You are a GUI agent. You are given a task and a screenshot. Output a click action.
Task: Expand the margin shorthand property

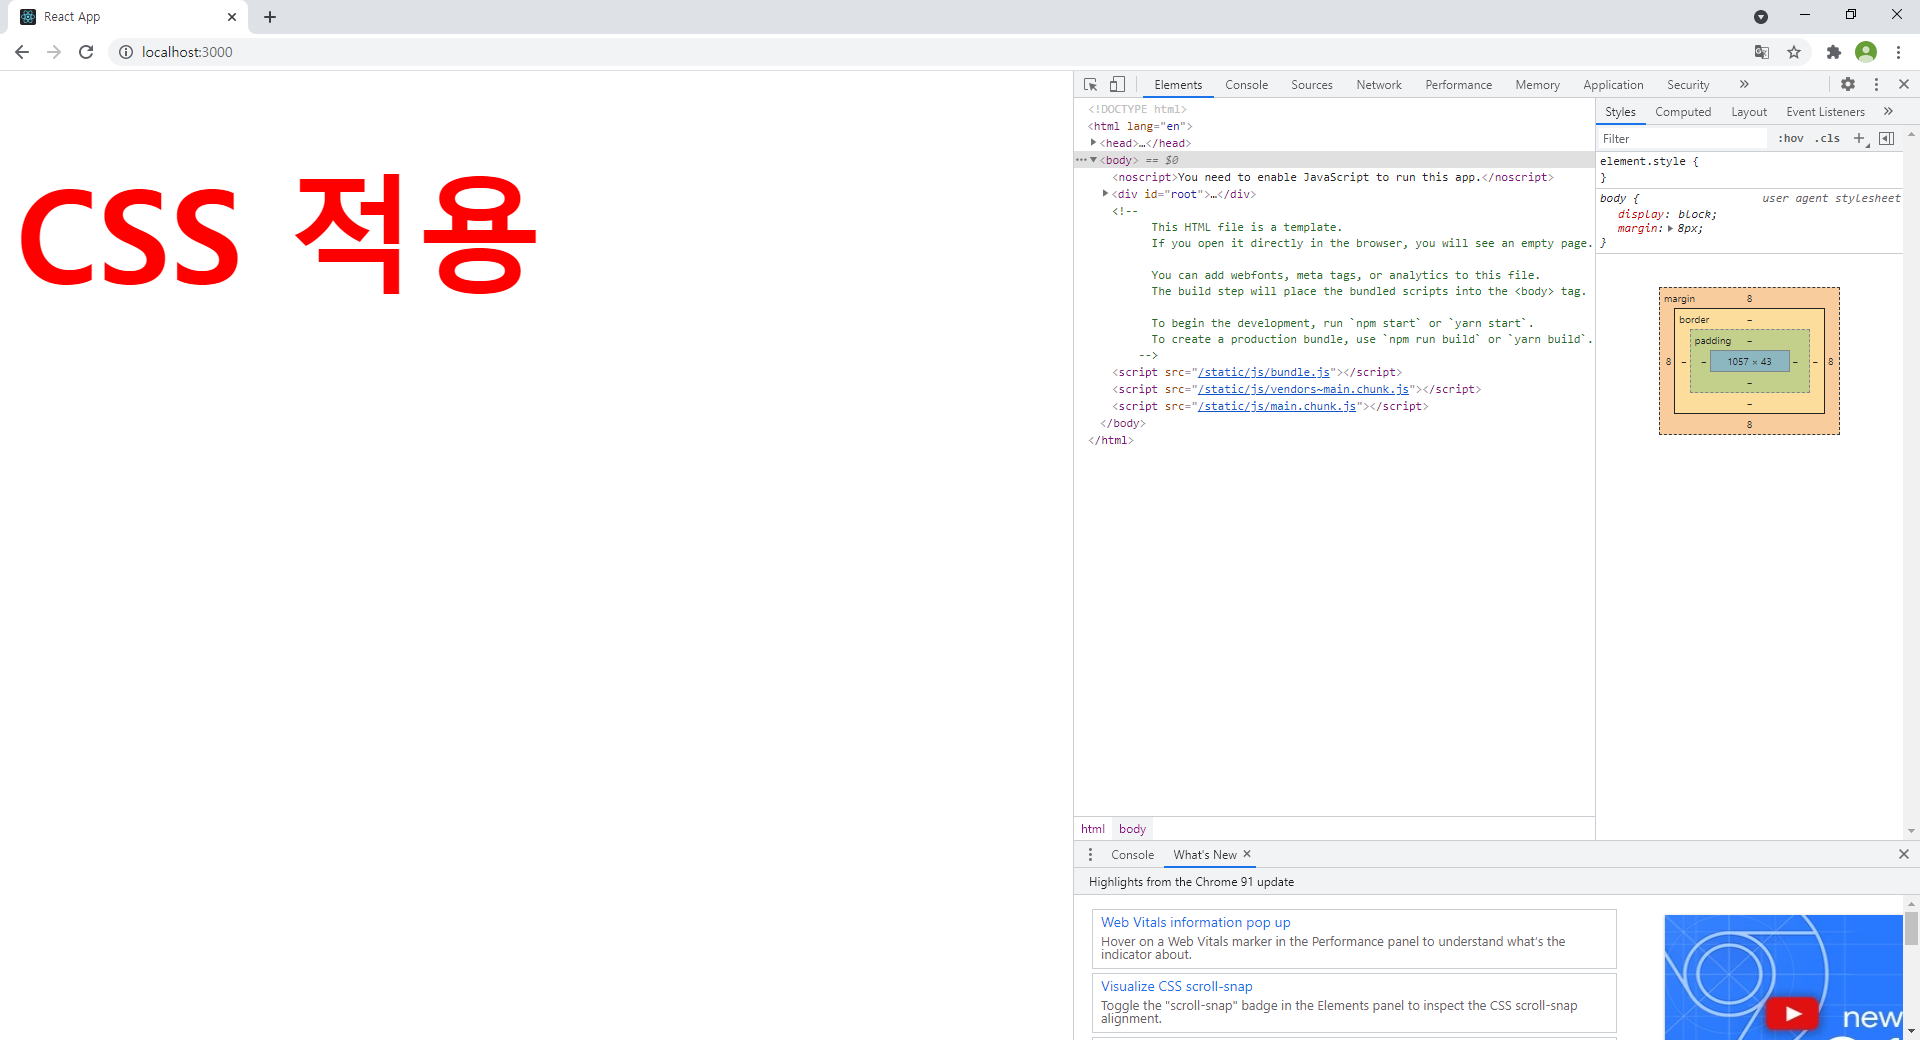(x=1670, y=229)
